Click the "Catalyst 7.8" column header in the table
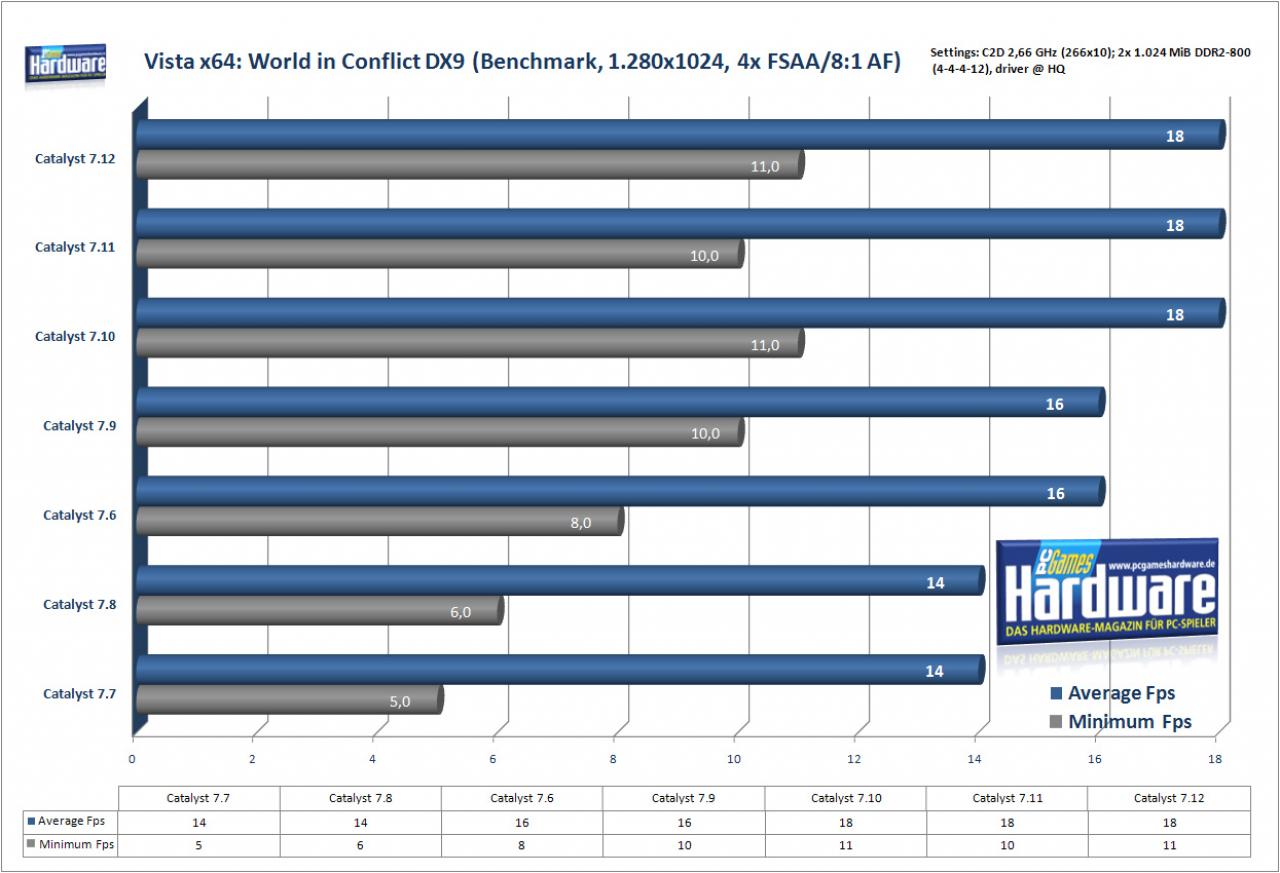Viewport: 1280px width, 873px height. point(360,798)
